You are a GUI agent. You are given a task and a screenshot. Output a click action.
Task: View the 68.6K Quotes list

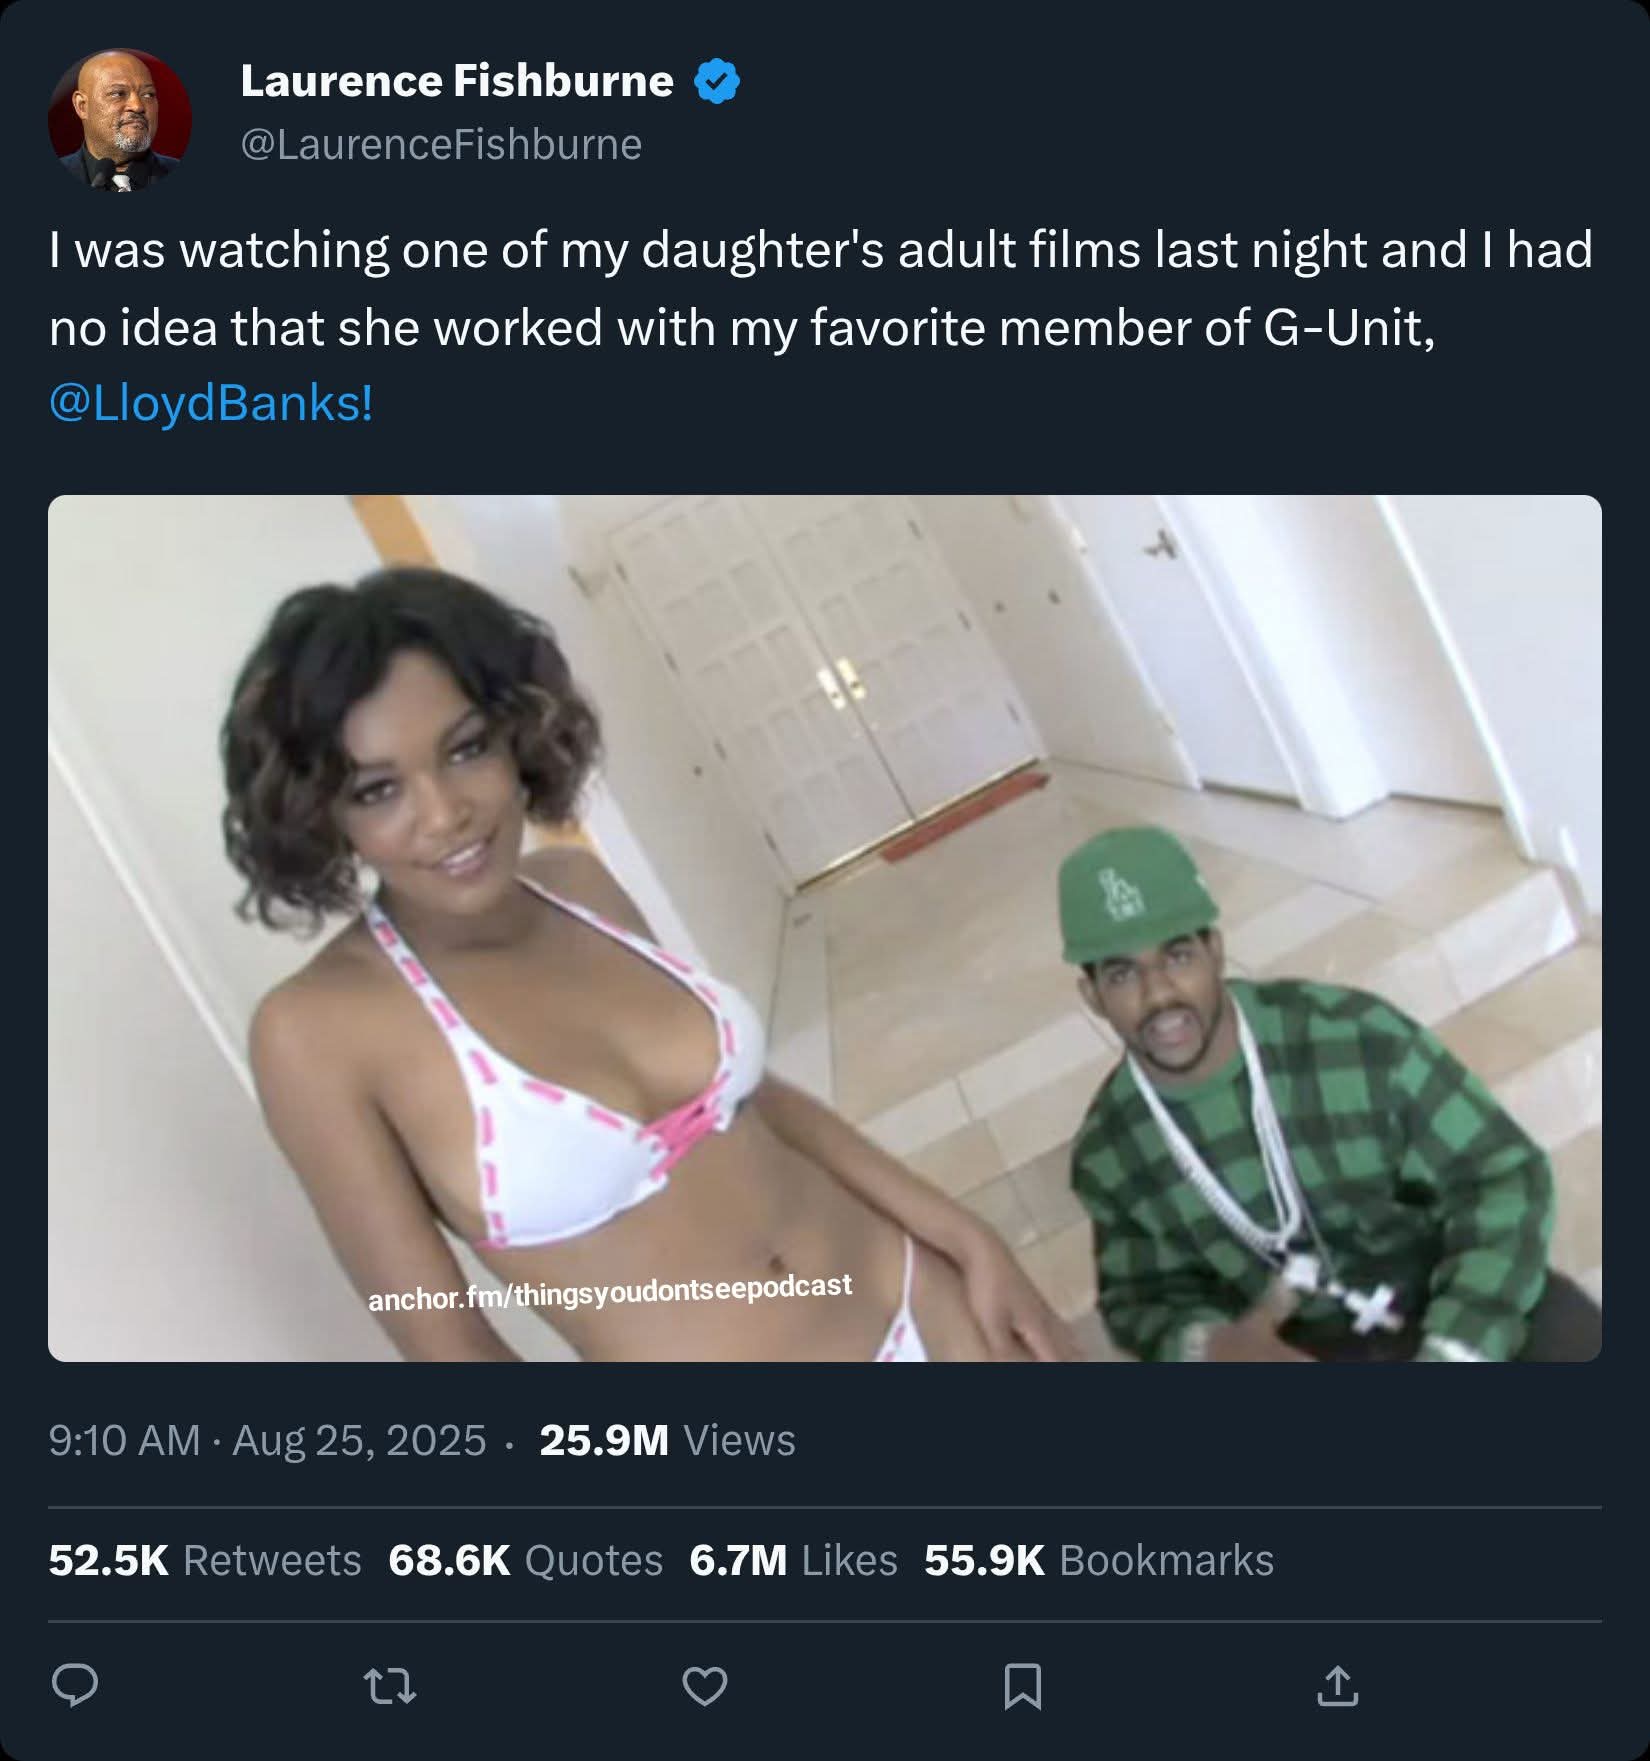(x=525, y=1560)
